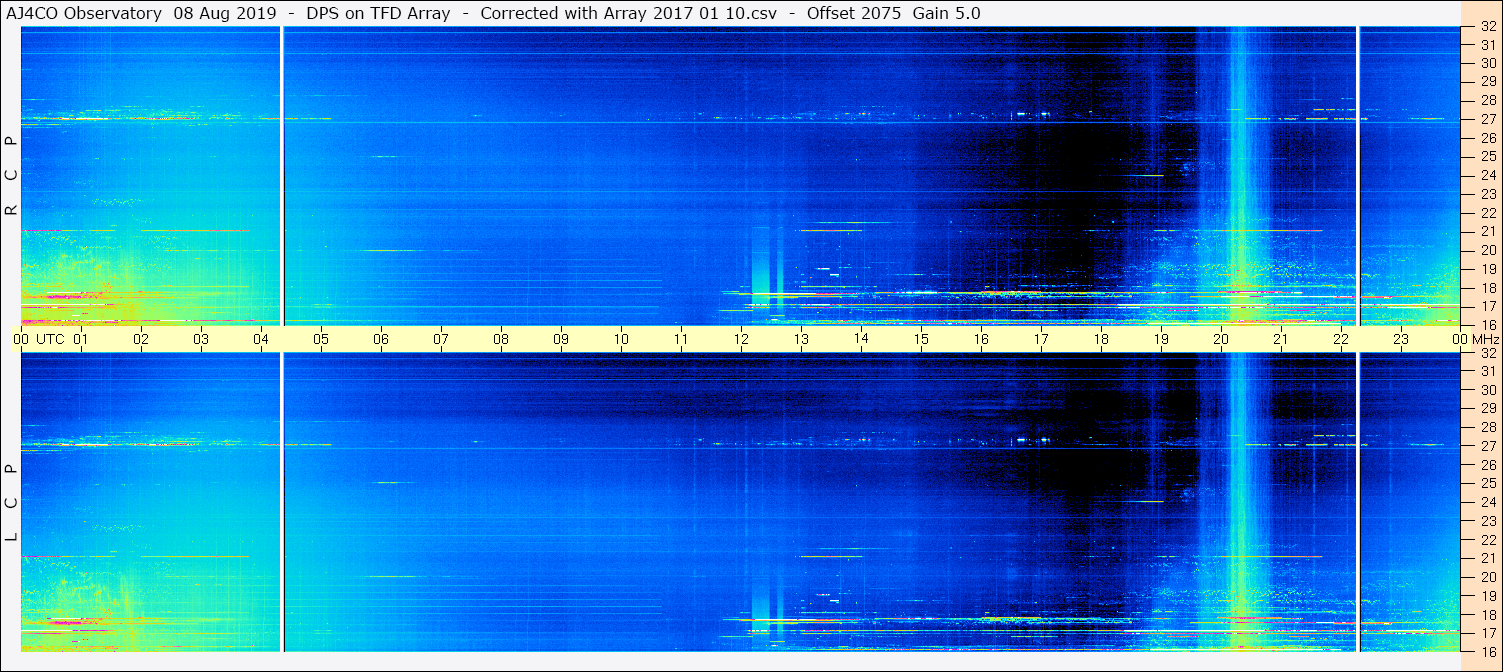The image size is (1503, 672).
Task: Select the 19 hour label on the time axis
Action: point(1161,339)
